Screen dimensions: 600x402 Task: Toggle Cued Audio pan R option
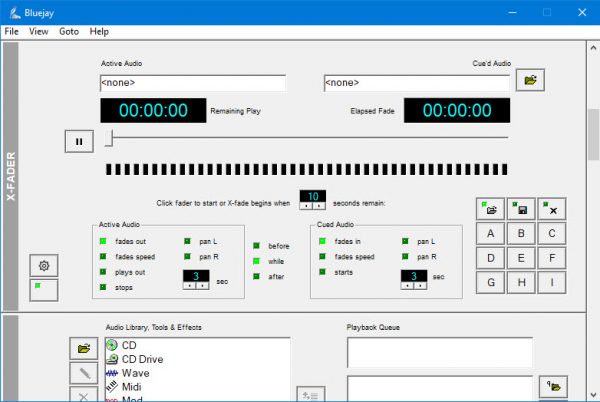tap(405, 256)
